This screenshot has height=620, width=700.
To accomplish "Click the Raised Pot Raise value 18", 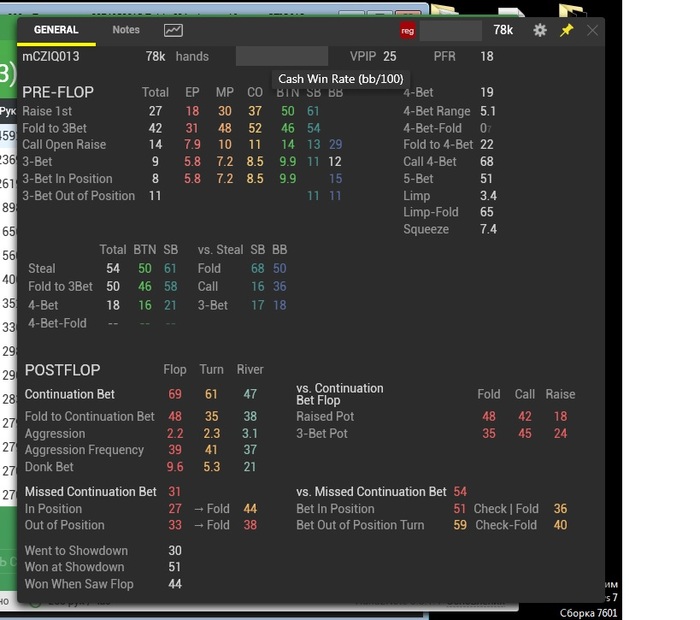I will point(560,416).
